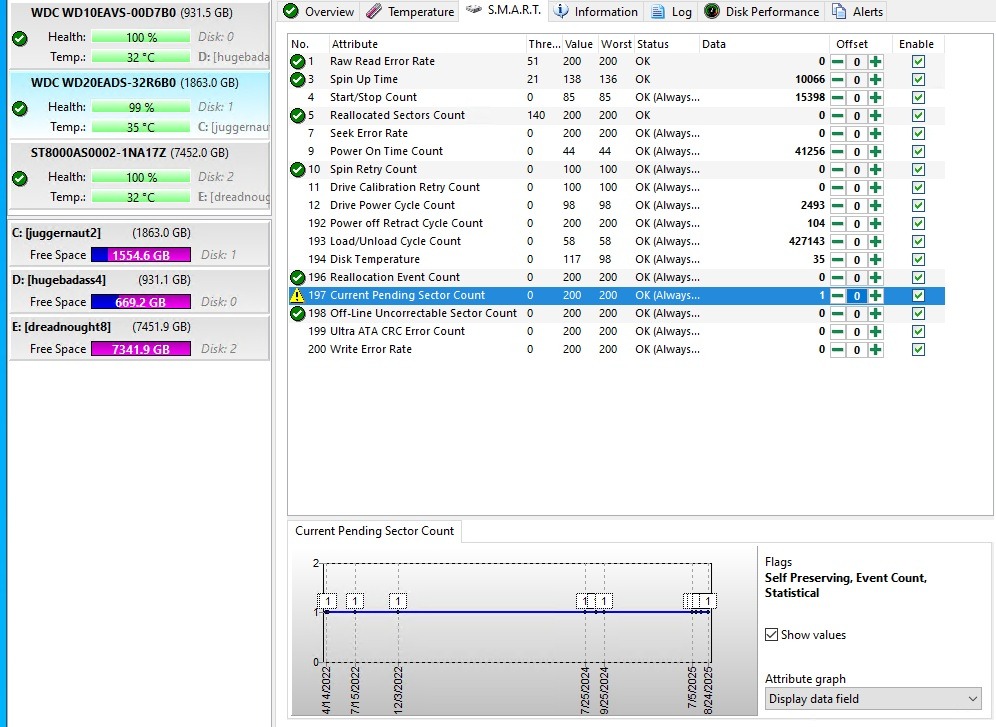Click the 669.2 GB free space bar
Viewport: 996px width, 727px height.
pos(141,302)
